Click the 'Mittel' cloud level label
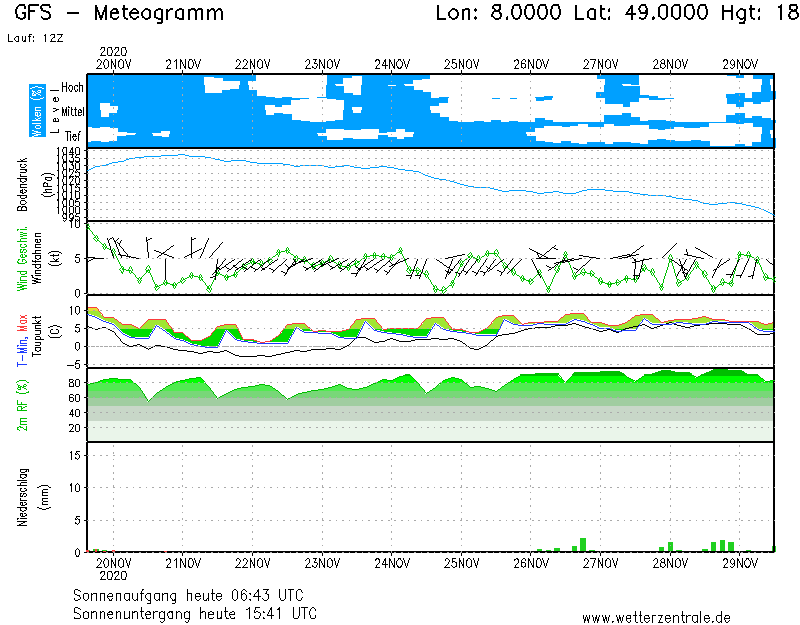The width and height of the screenshot is (800, 625). (x=73, y=111)
